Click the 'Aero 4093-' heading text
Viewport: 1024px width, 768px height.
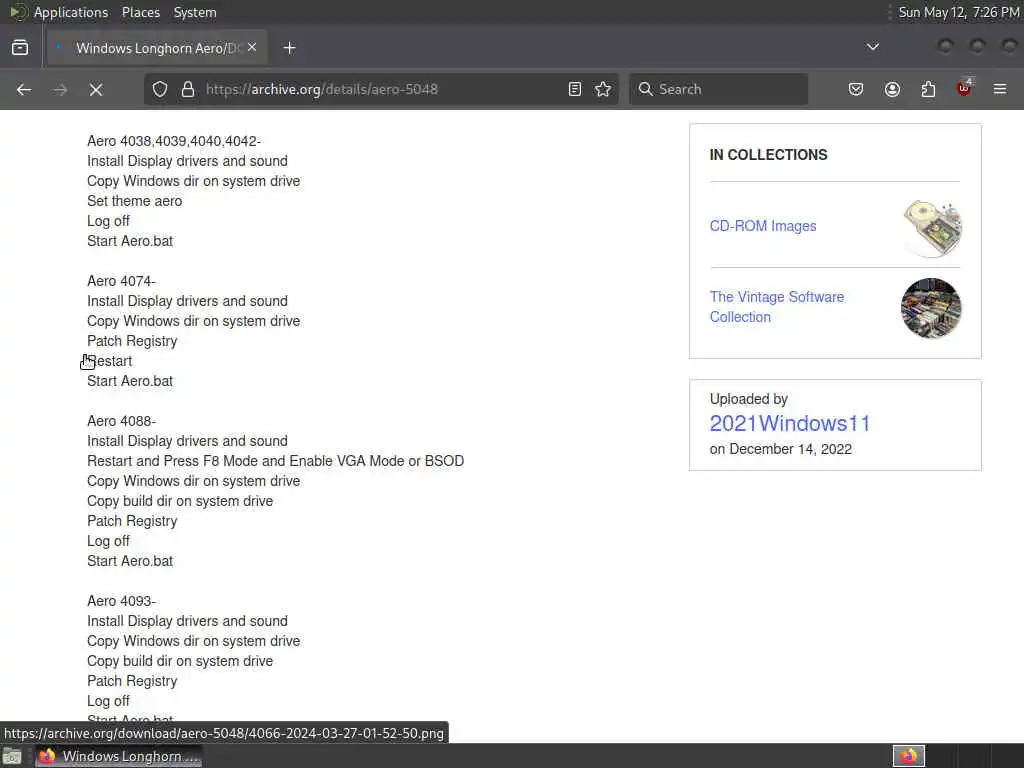[121, 601]
